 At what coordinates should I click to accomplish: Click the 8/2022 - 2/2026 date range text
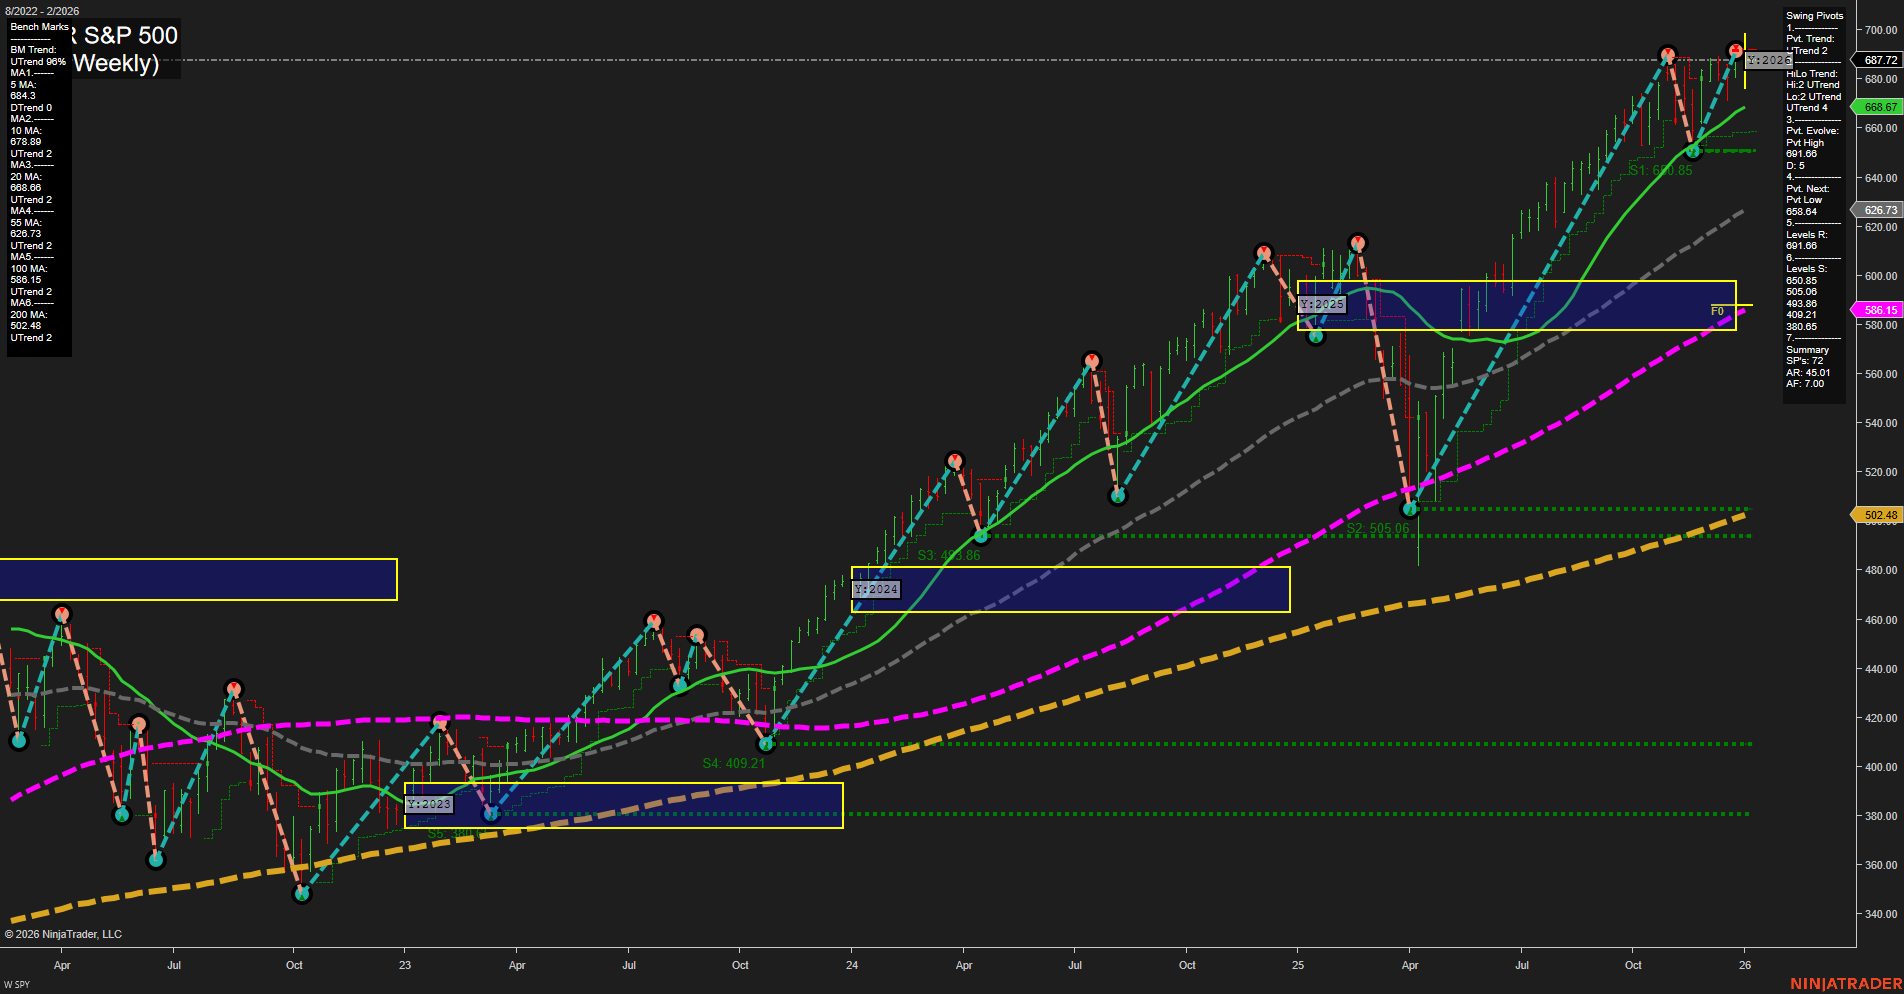tap(42, 11)
